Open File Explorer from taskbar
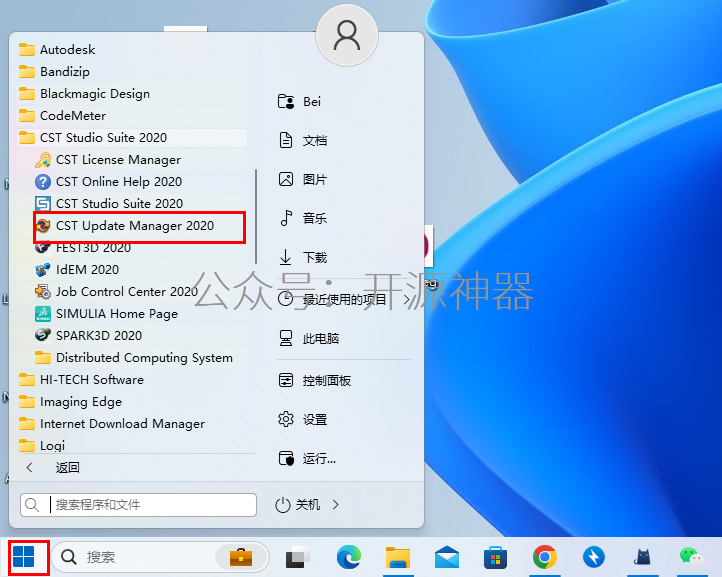 coord(398,557)
